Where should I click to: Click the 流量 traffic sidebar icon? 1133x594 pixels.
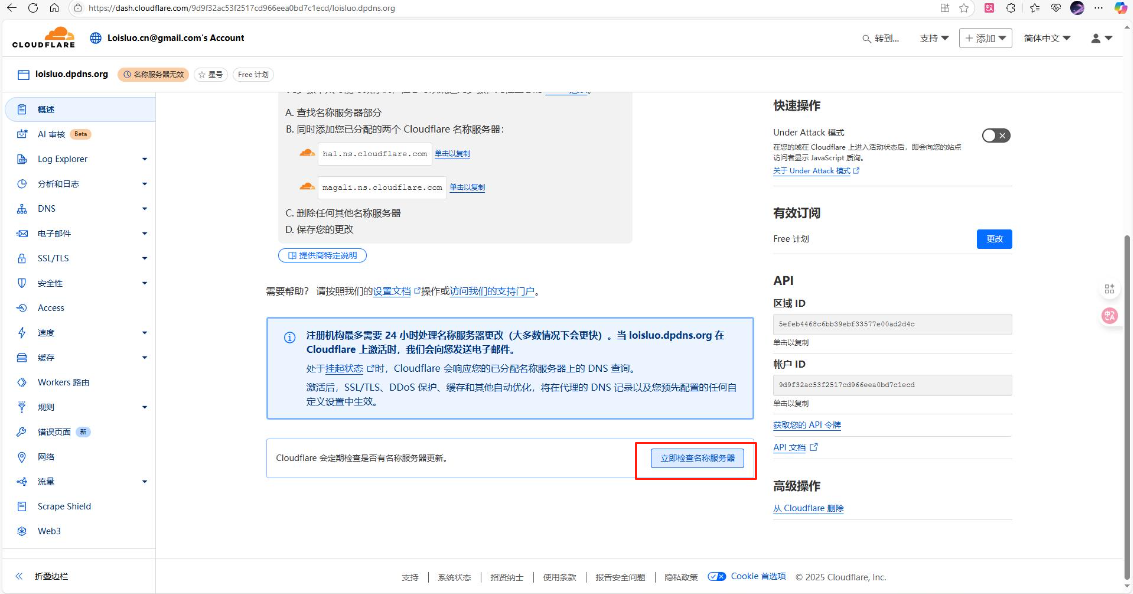[x=22, y=481]
